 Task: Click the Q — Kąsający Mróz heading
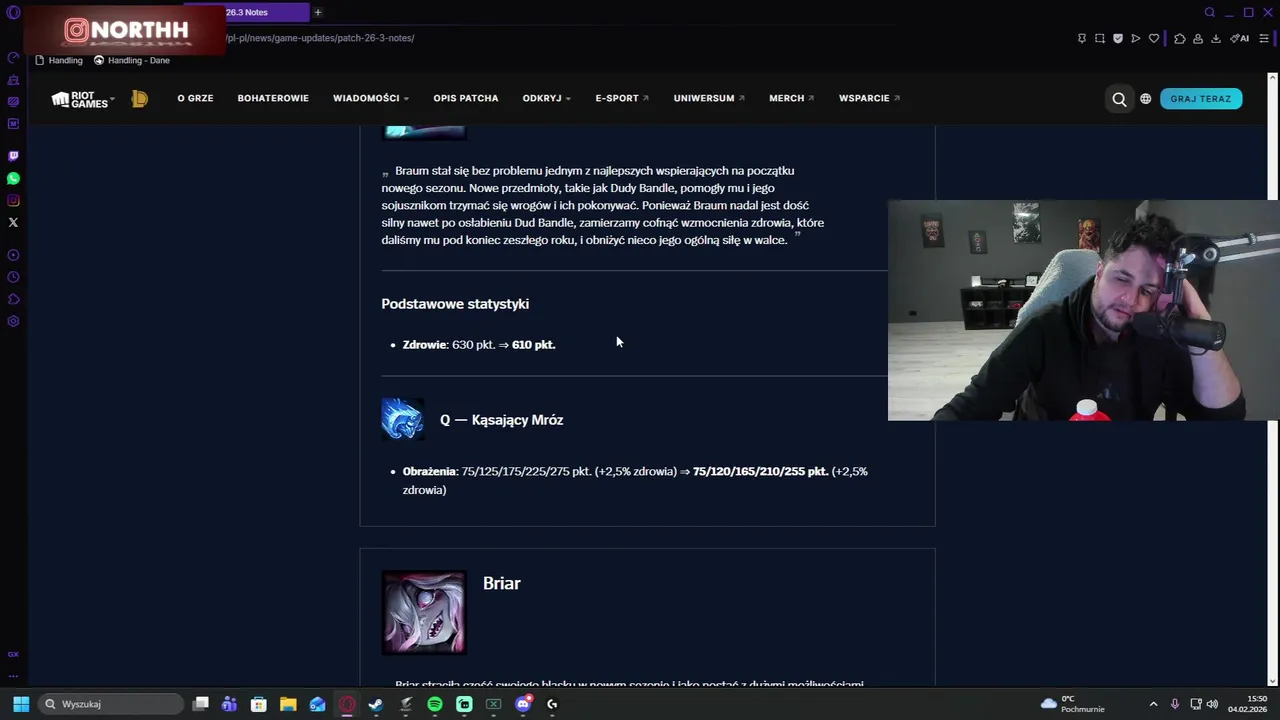point(502,420)
